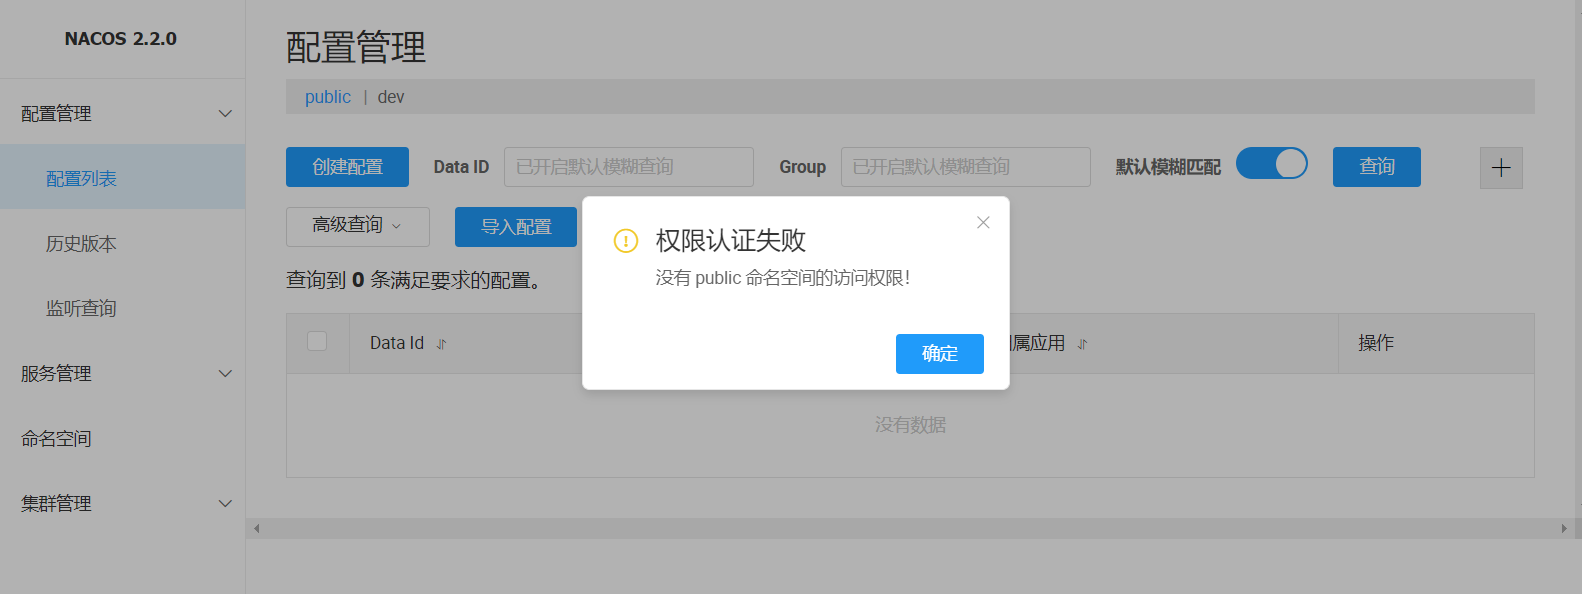Close the 权限认证失败 dialog with X

(983, 223)
